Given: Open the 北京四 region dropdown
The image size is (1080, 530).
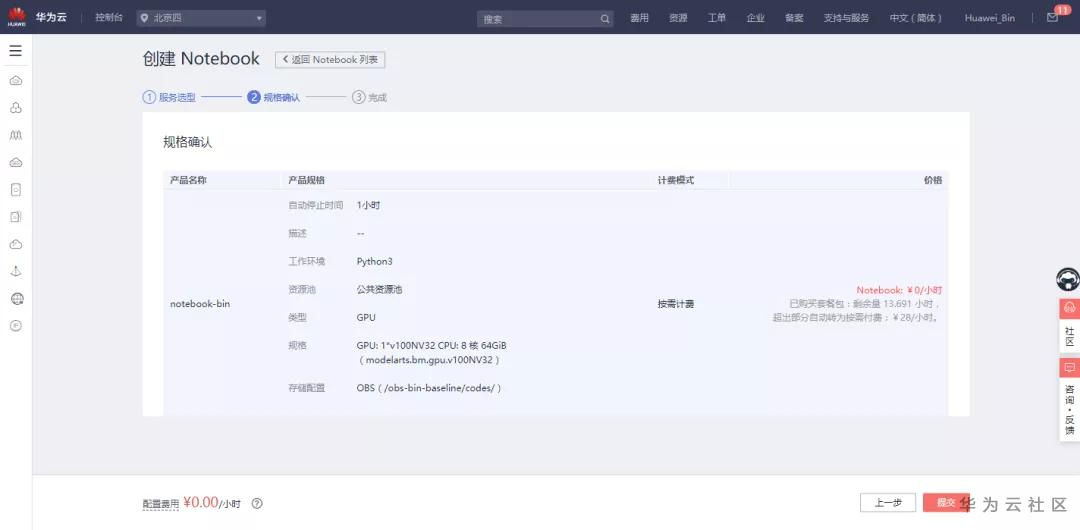Looking at the screenshot, I should tap(201, 19).
